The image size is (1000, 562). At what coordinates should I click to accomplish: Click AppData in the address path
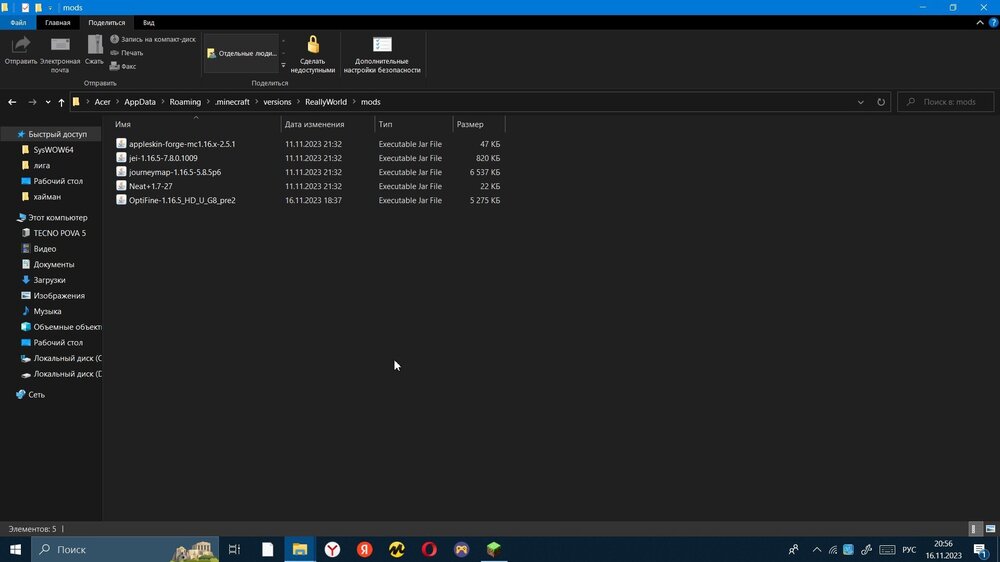click(140, 102)
